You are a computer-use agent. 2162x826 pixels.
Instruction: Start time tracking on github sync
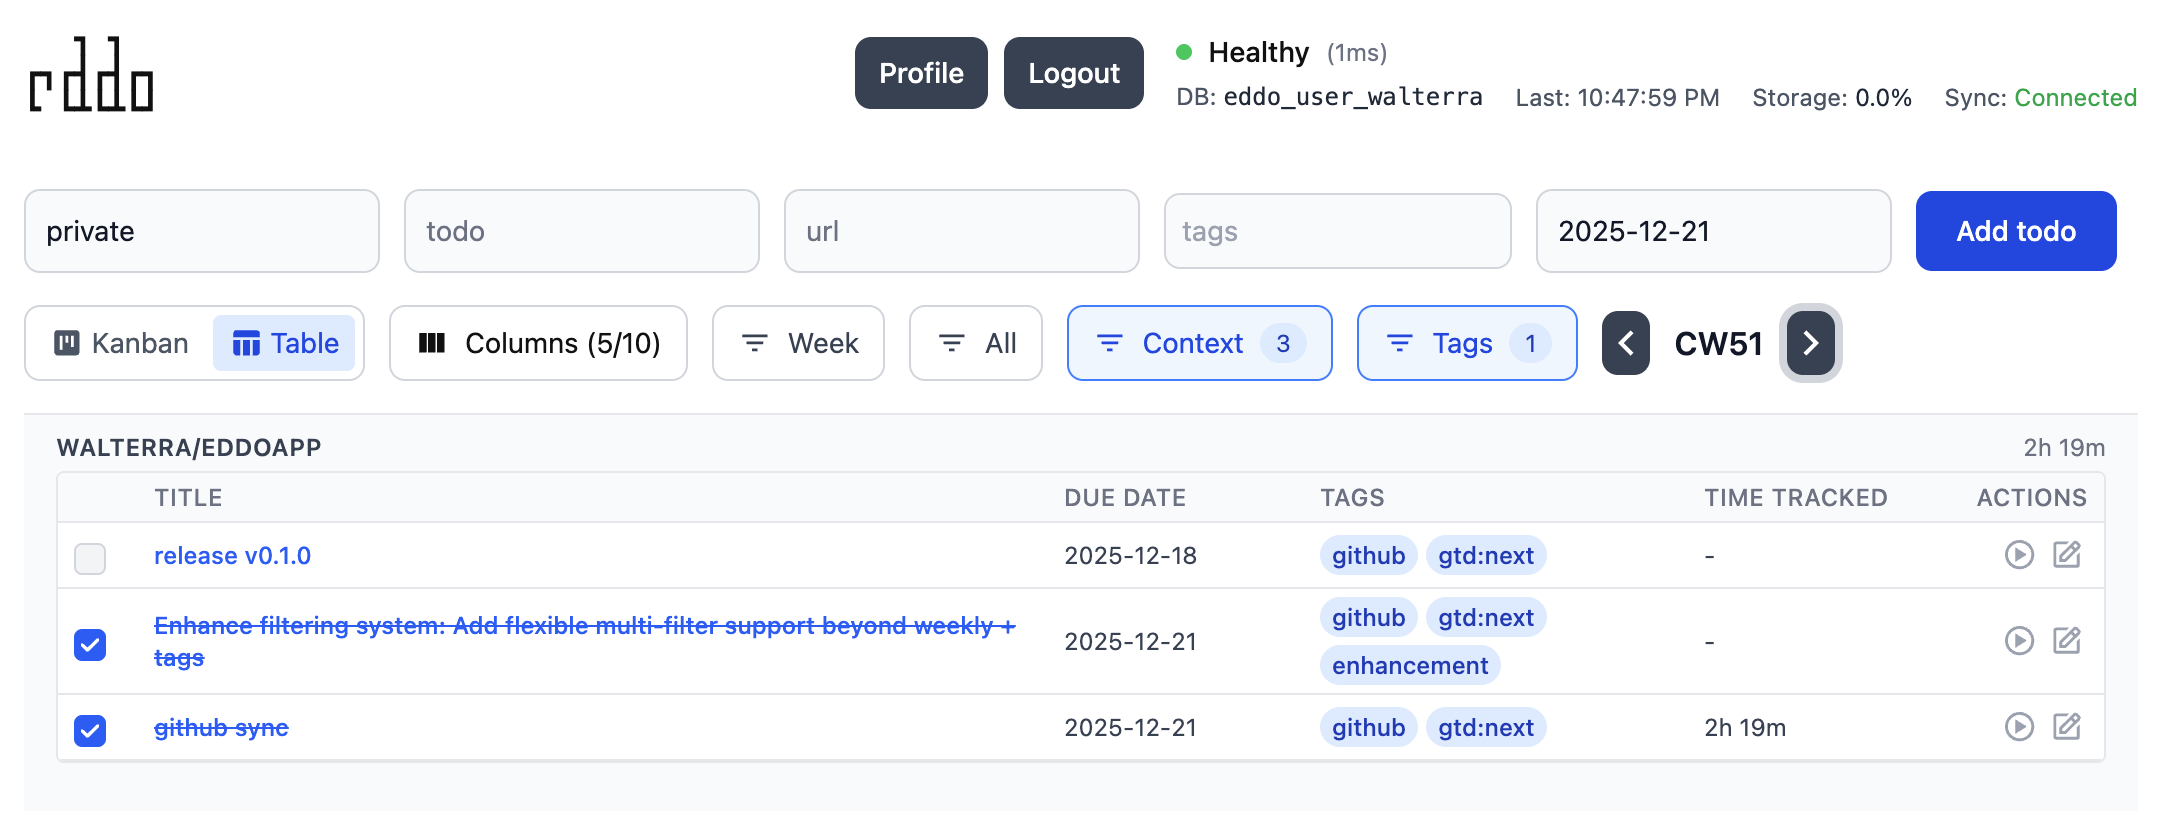2019,727
